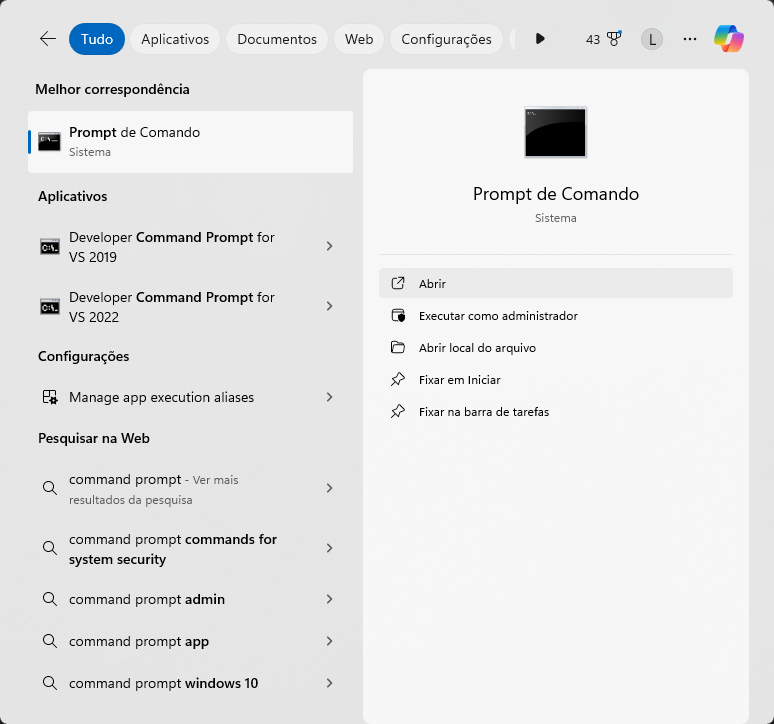Search 'command prompt commands for system security'
774x724 pixels.
click(173, 549)
